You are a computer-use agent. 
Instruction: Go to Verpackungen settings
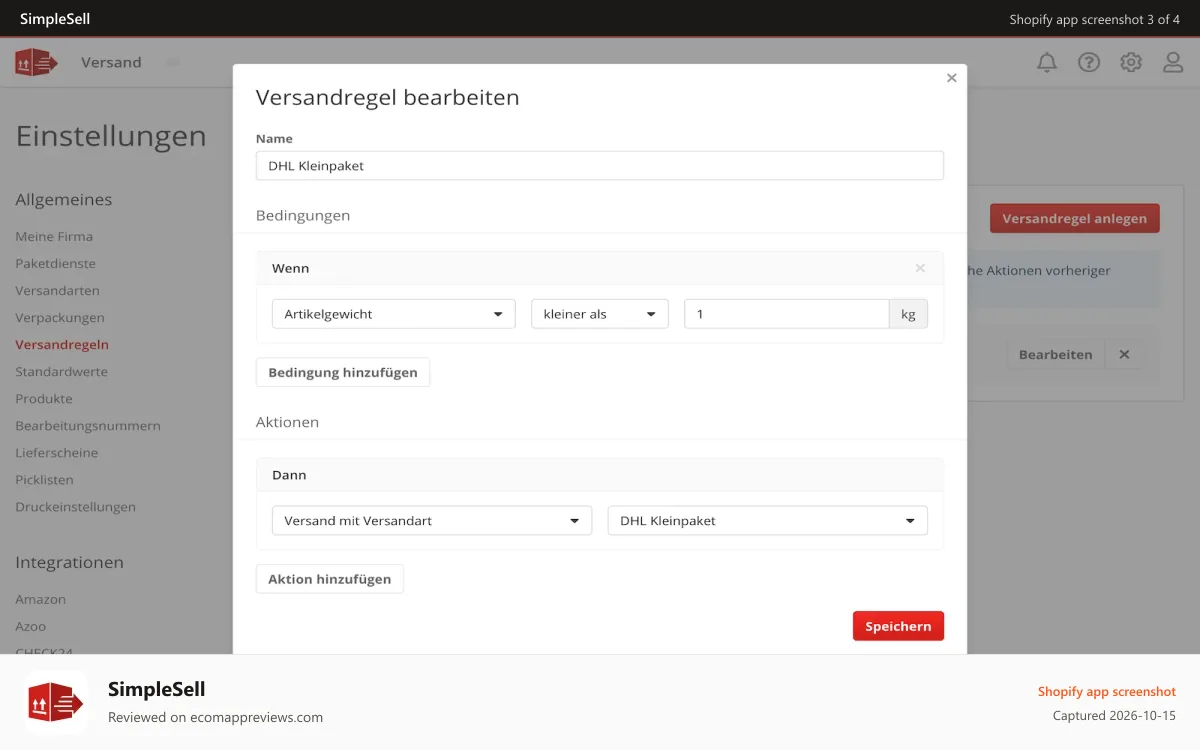pyautogui.click(x=60, y=318)
